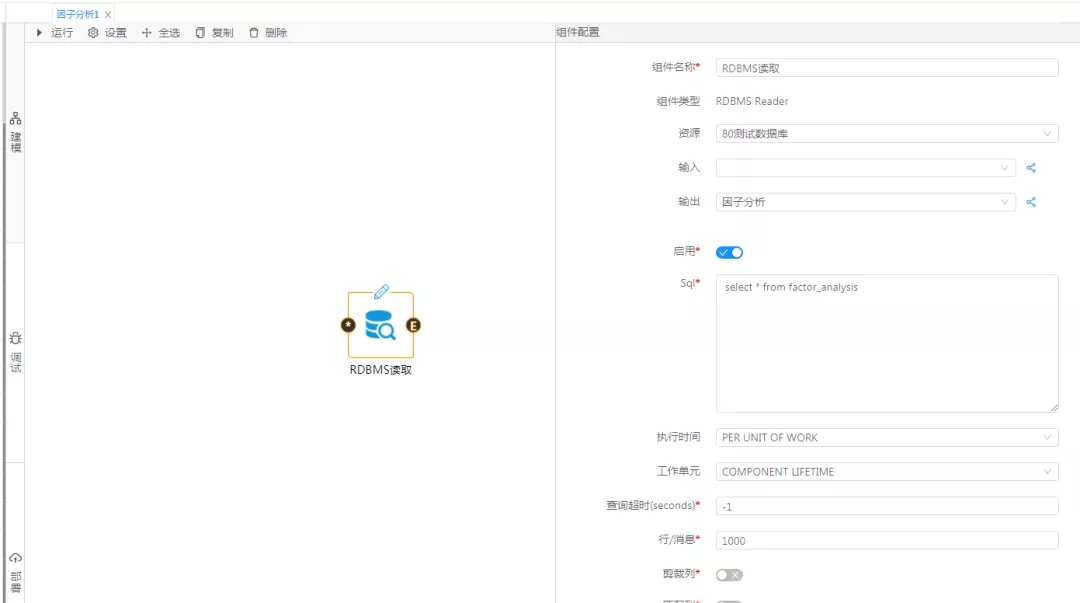
Task: Click the pencil edit icon above node
Action: pyautogui.click(x=381, y=291)
